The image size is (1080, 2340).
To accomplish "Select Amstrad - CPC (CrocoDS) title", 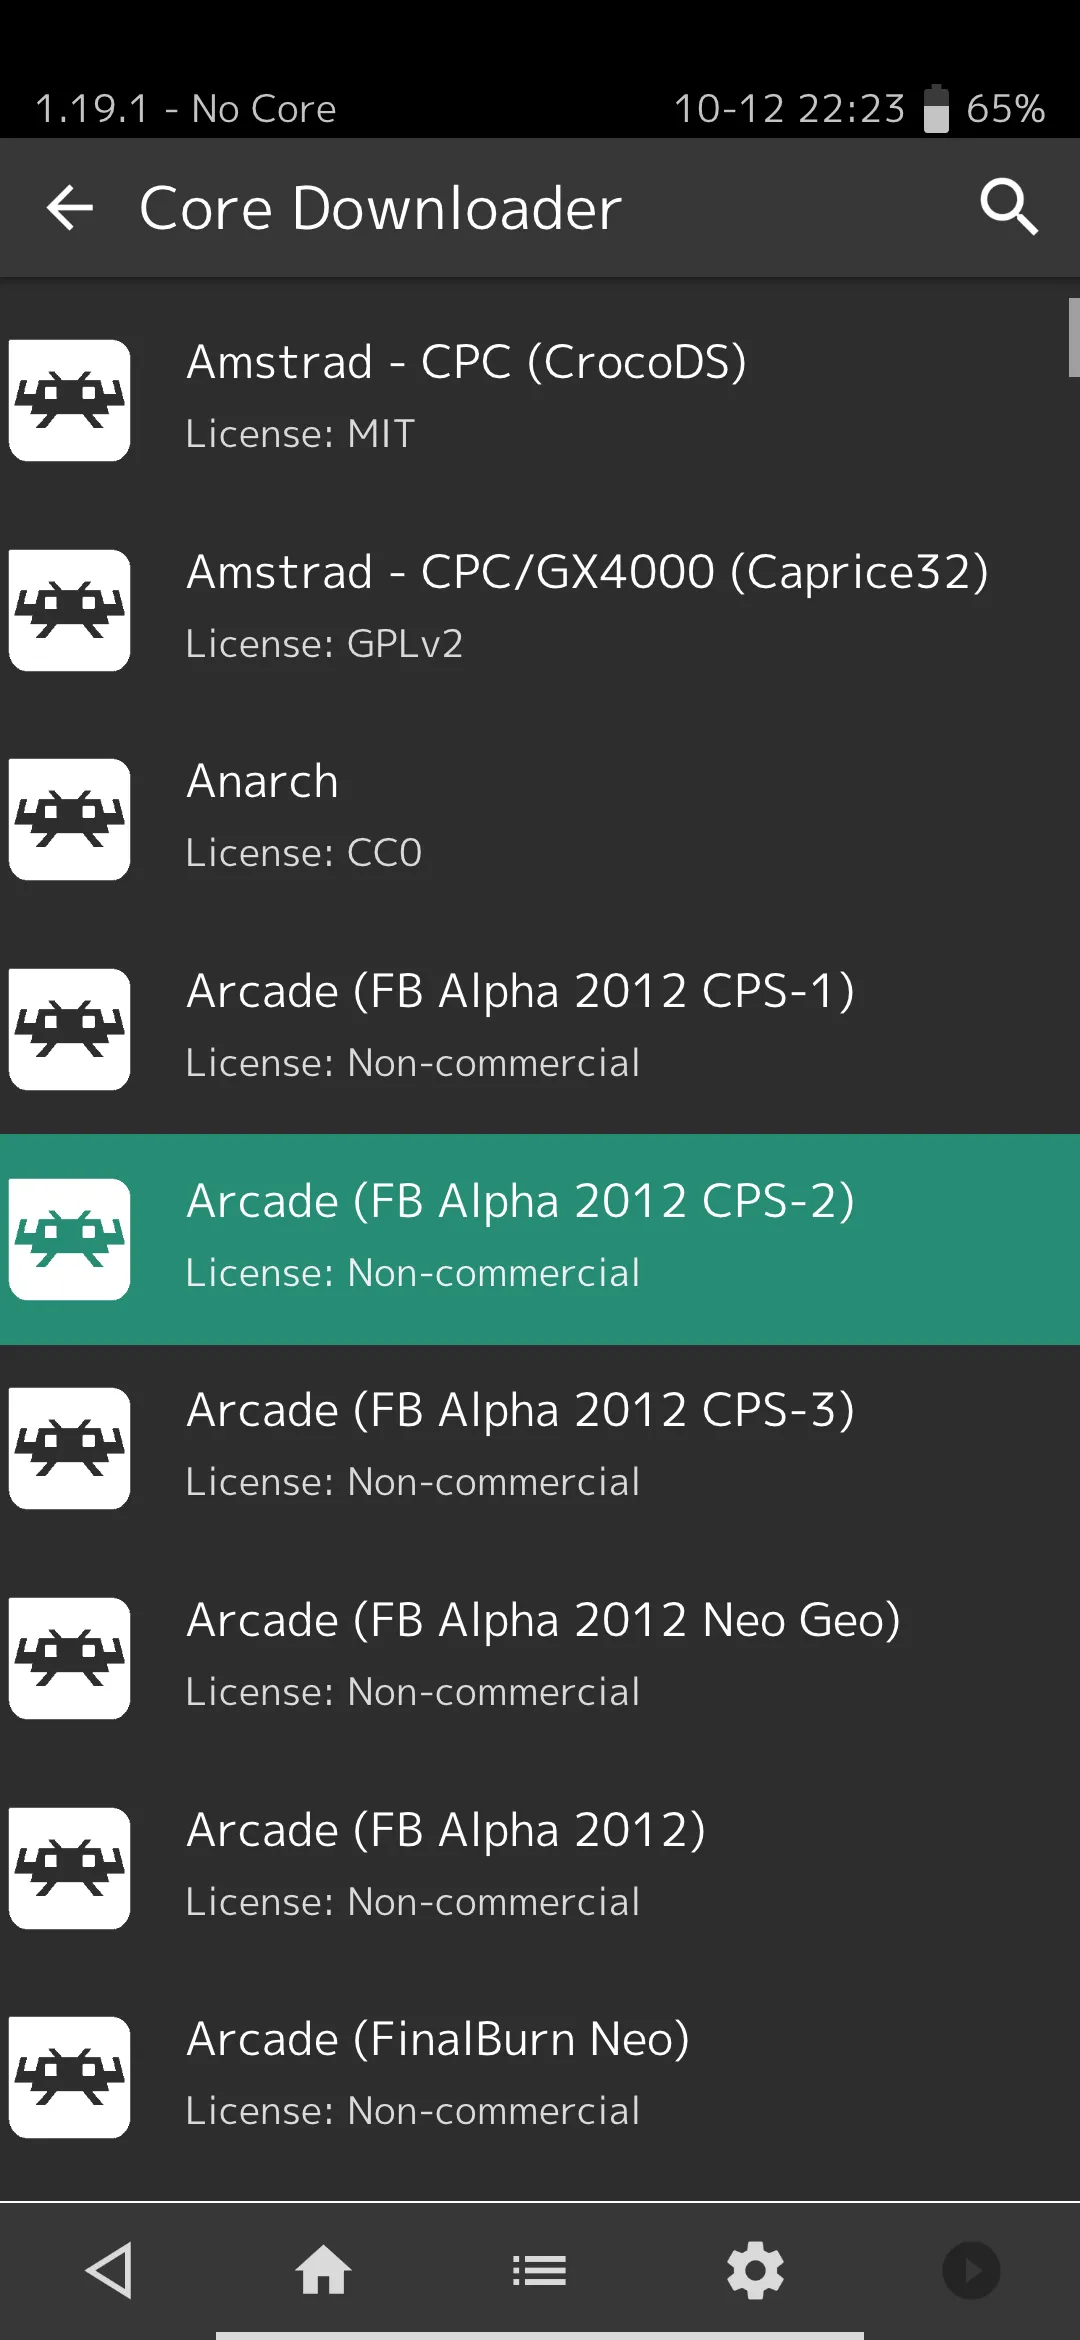I will [x=467, y=362].
